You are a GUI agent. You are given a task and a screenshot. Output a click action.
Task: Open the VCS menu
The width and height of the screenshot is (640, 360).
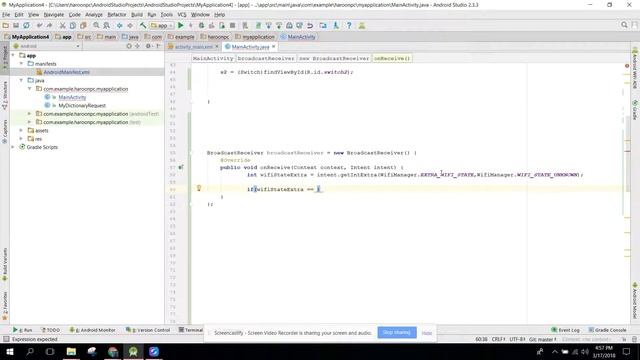click(x=182, y=15)
